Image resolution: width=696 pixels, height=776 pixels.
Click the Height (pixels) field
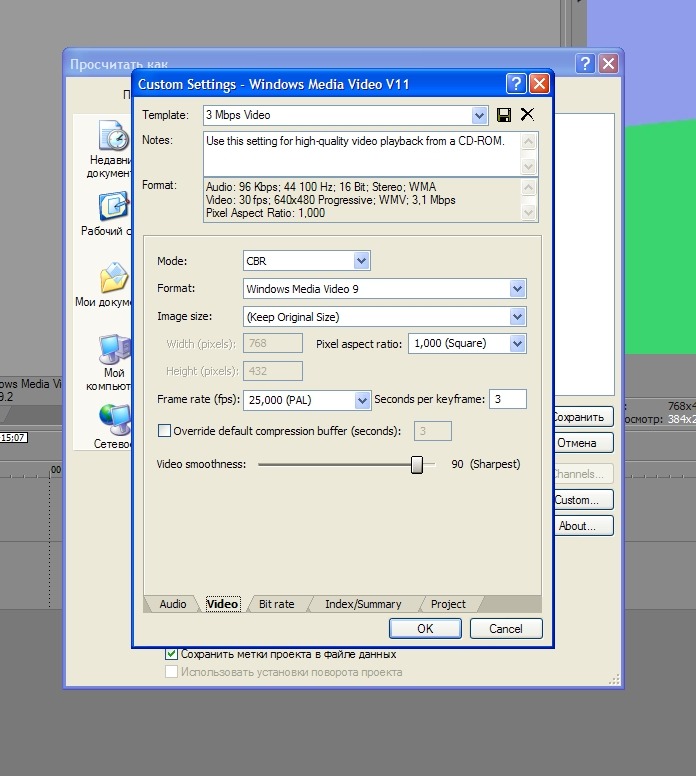tap(273, 371)
